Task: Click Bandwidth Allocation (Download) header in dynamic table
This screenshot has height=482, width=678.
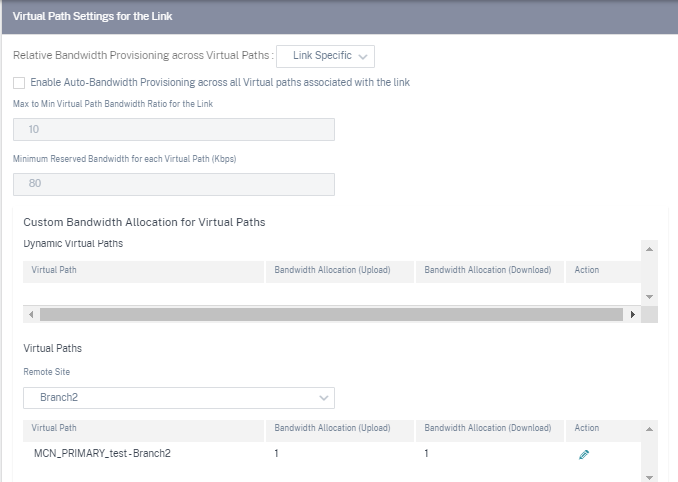Action: click(x=489, y=271)
